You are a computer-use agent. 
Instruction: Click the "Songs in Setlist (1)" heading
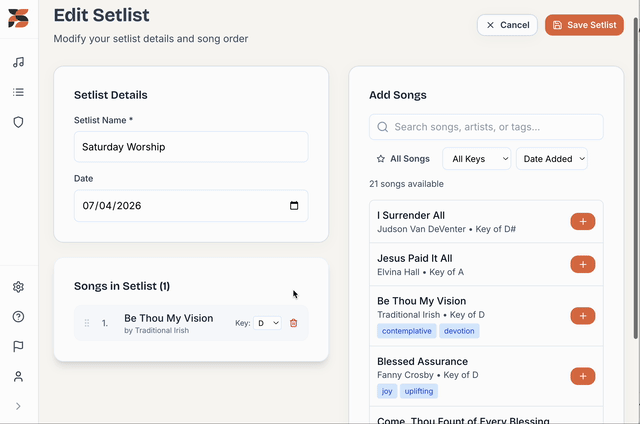tap(122, 286)
